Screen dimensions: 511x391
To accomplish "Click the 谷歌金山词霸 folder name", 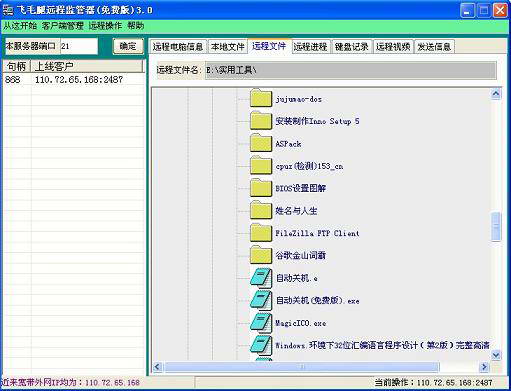I will [301, 256].
